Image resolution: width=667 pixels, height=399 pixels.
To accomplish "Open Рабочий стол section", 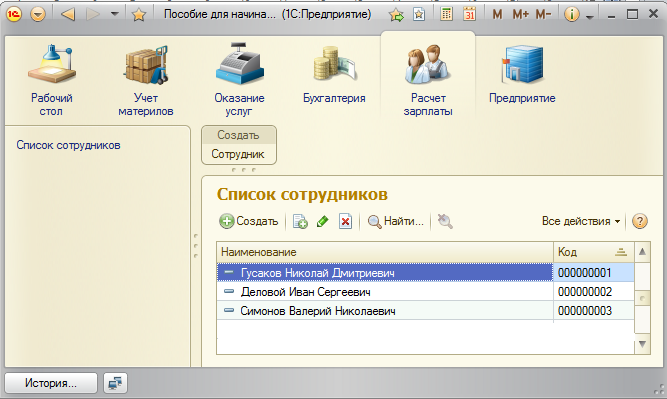I will pos(51,80).
